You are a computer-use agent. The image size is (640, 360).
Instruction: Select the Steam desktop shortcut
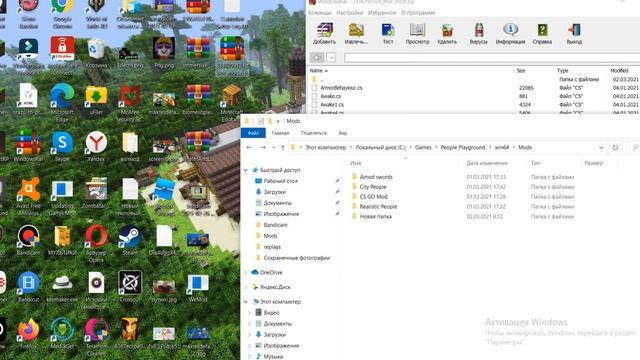tap(130, 240)
